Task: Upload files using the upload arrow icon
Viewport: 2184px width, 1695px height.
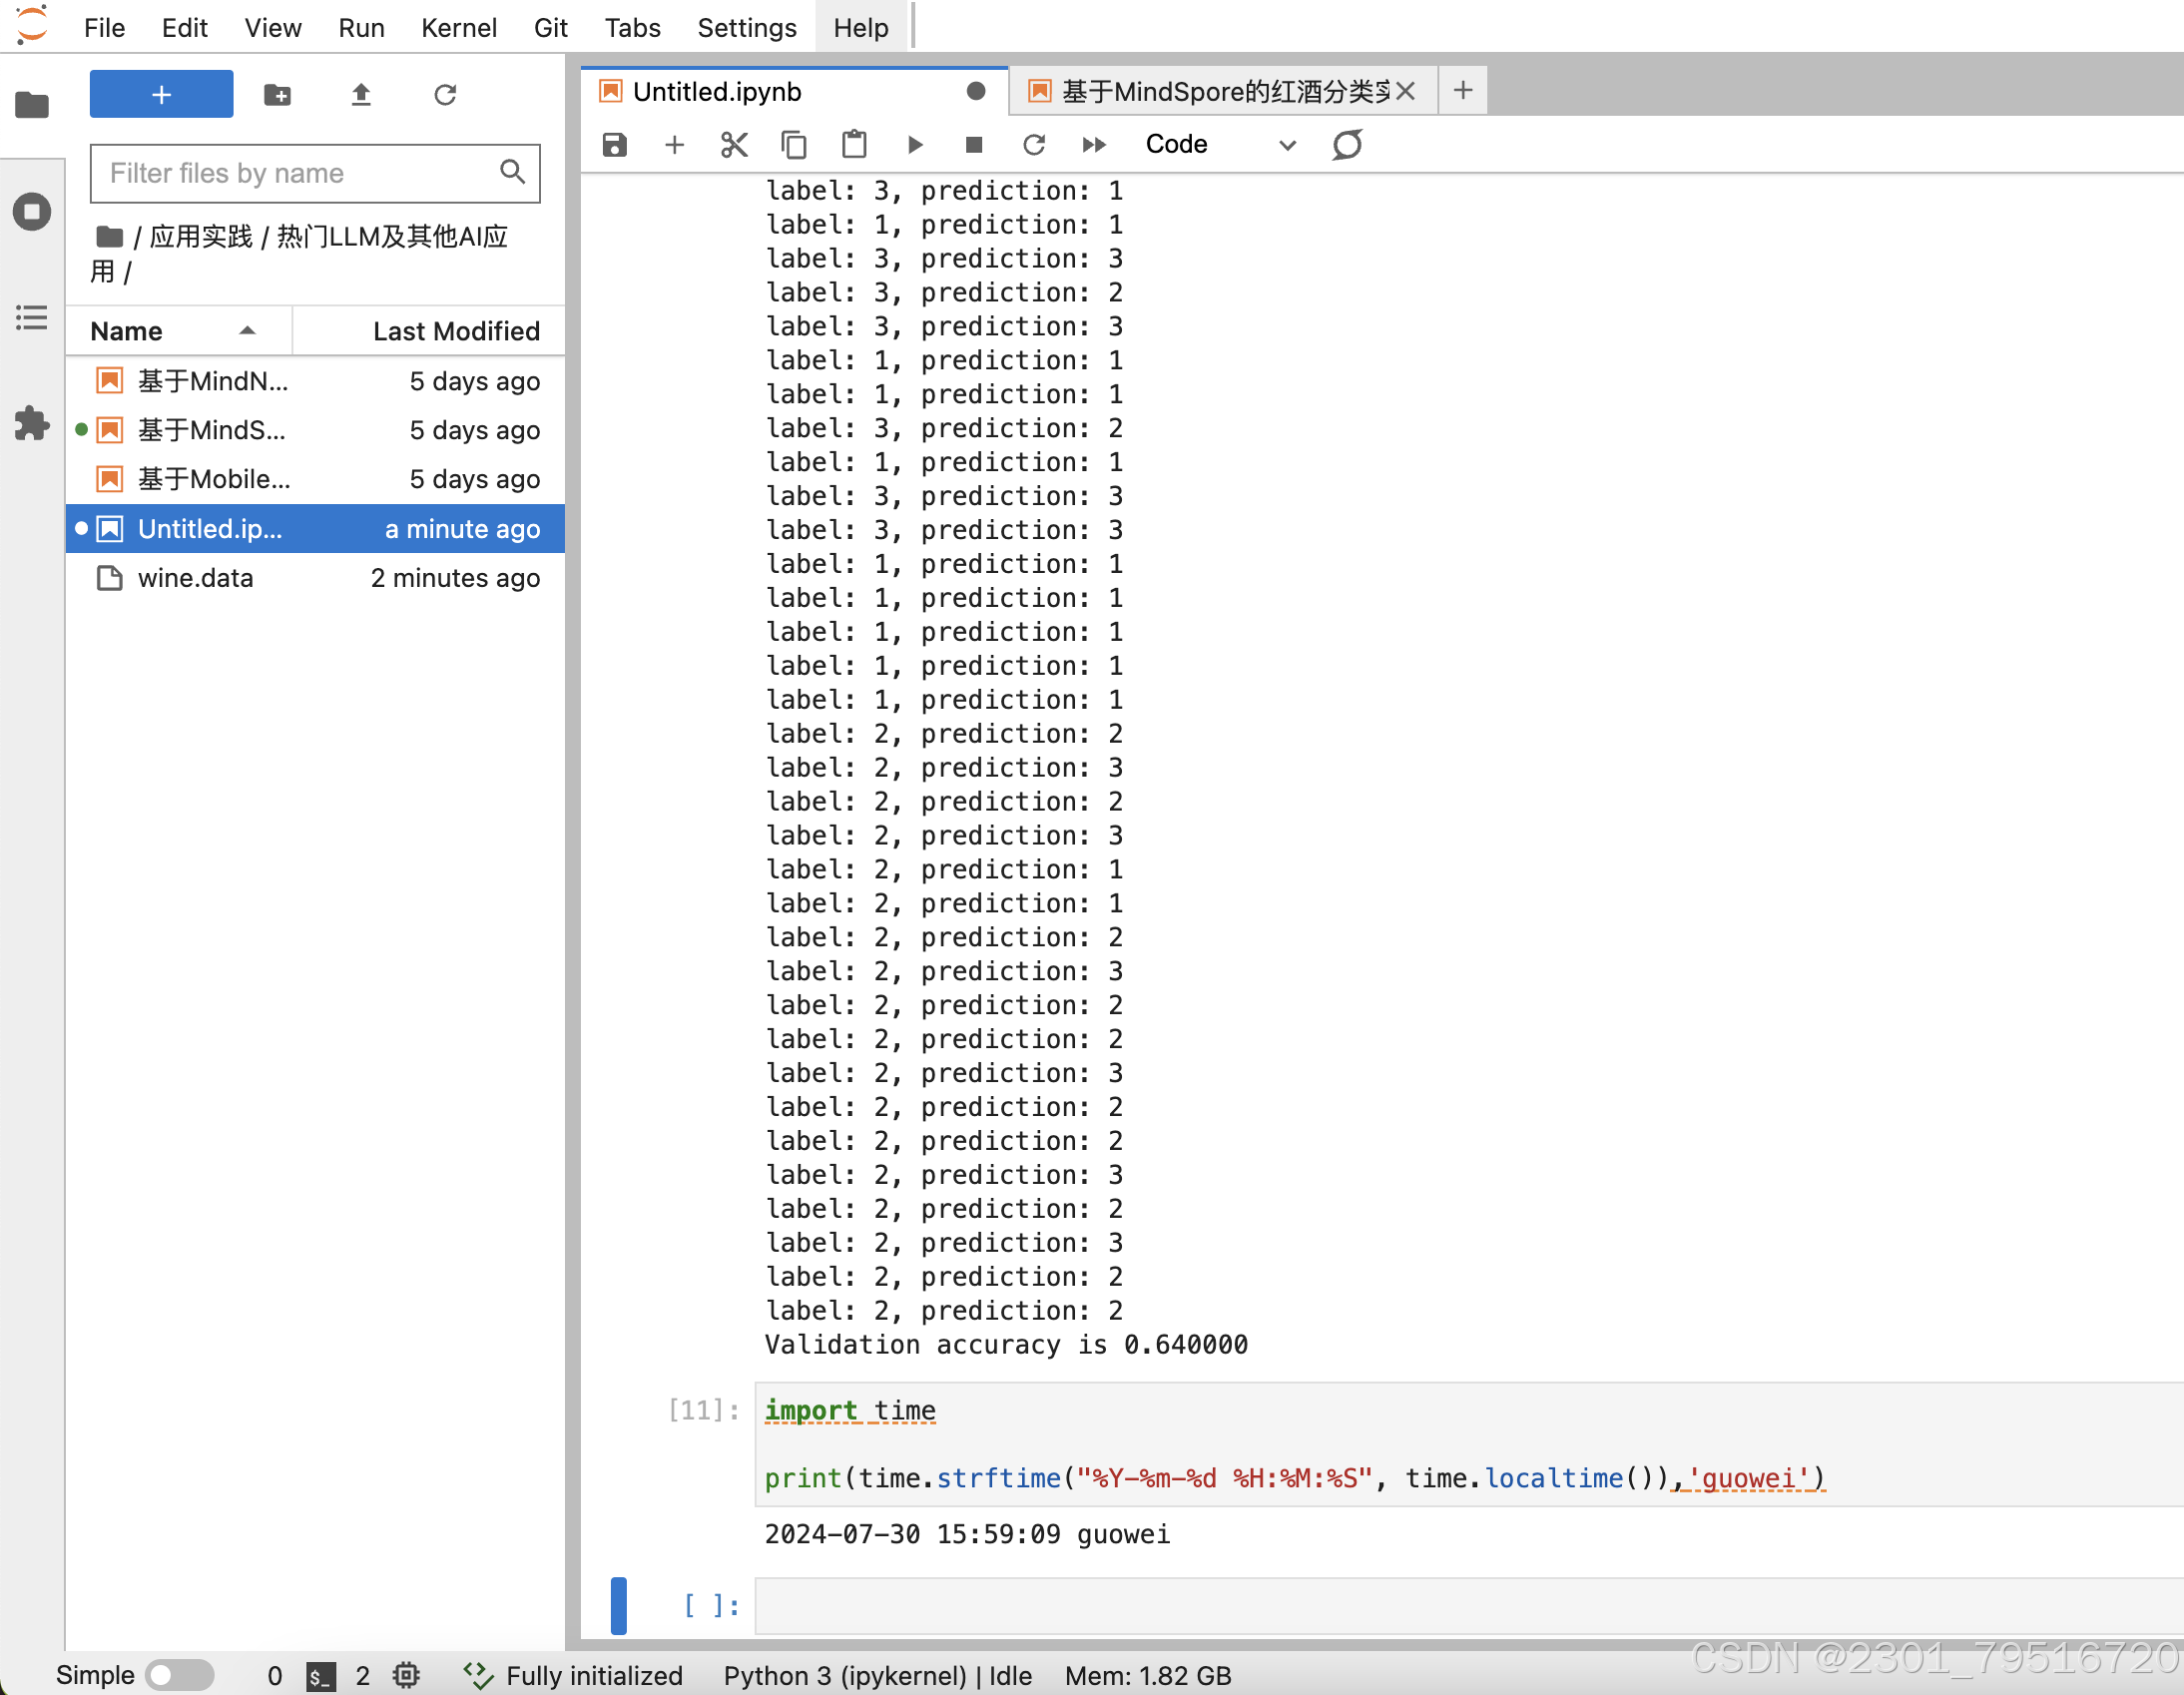Action: coord(361,95)
